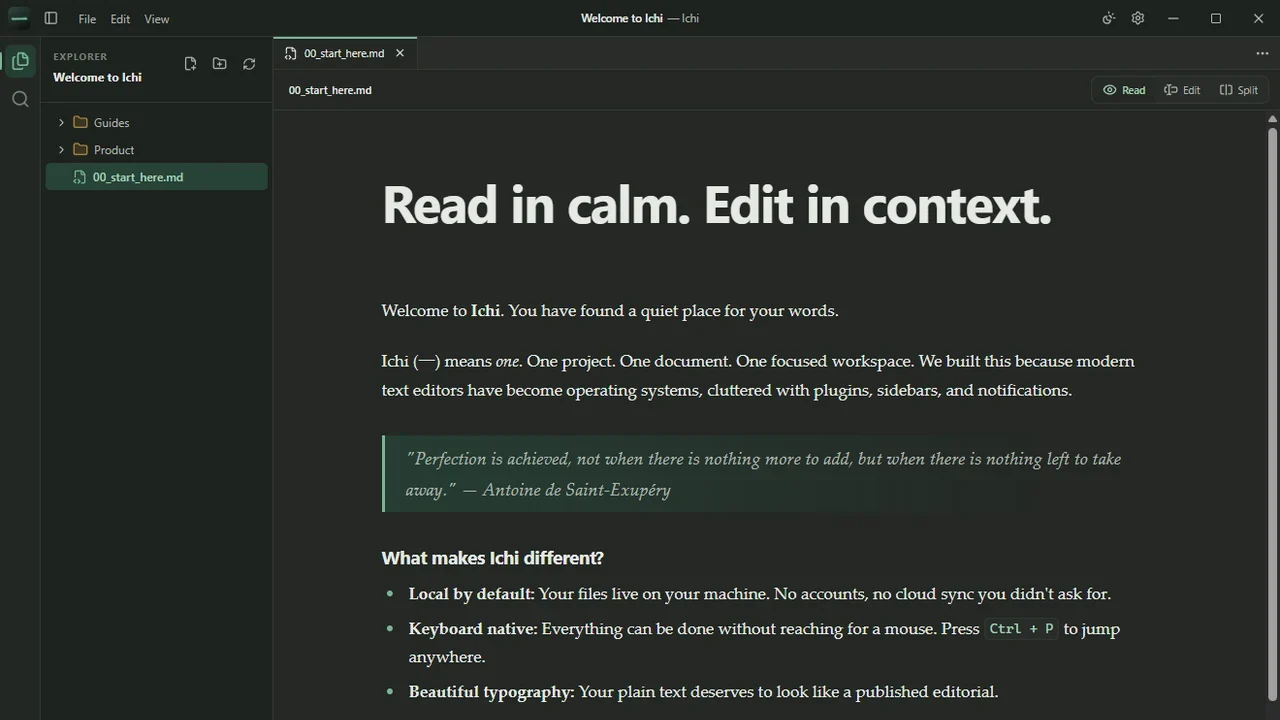This screenshot has width=1280, height=720.
Task: Click the scrollbar up arrow
Action: (1272, 118)
